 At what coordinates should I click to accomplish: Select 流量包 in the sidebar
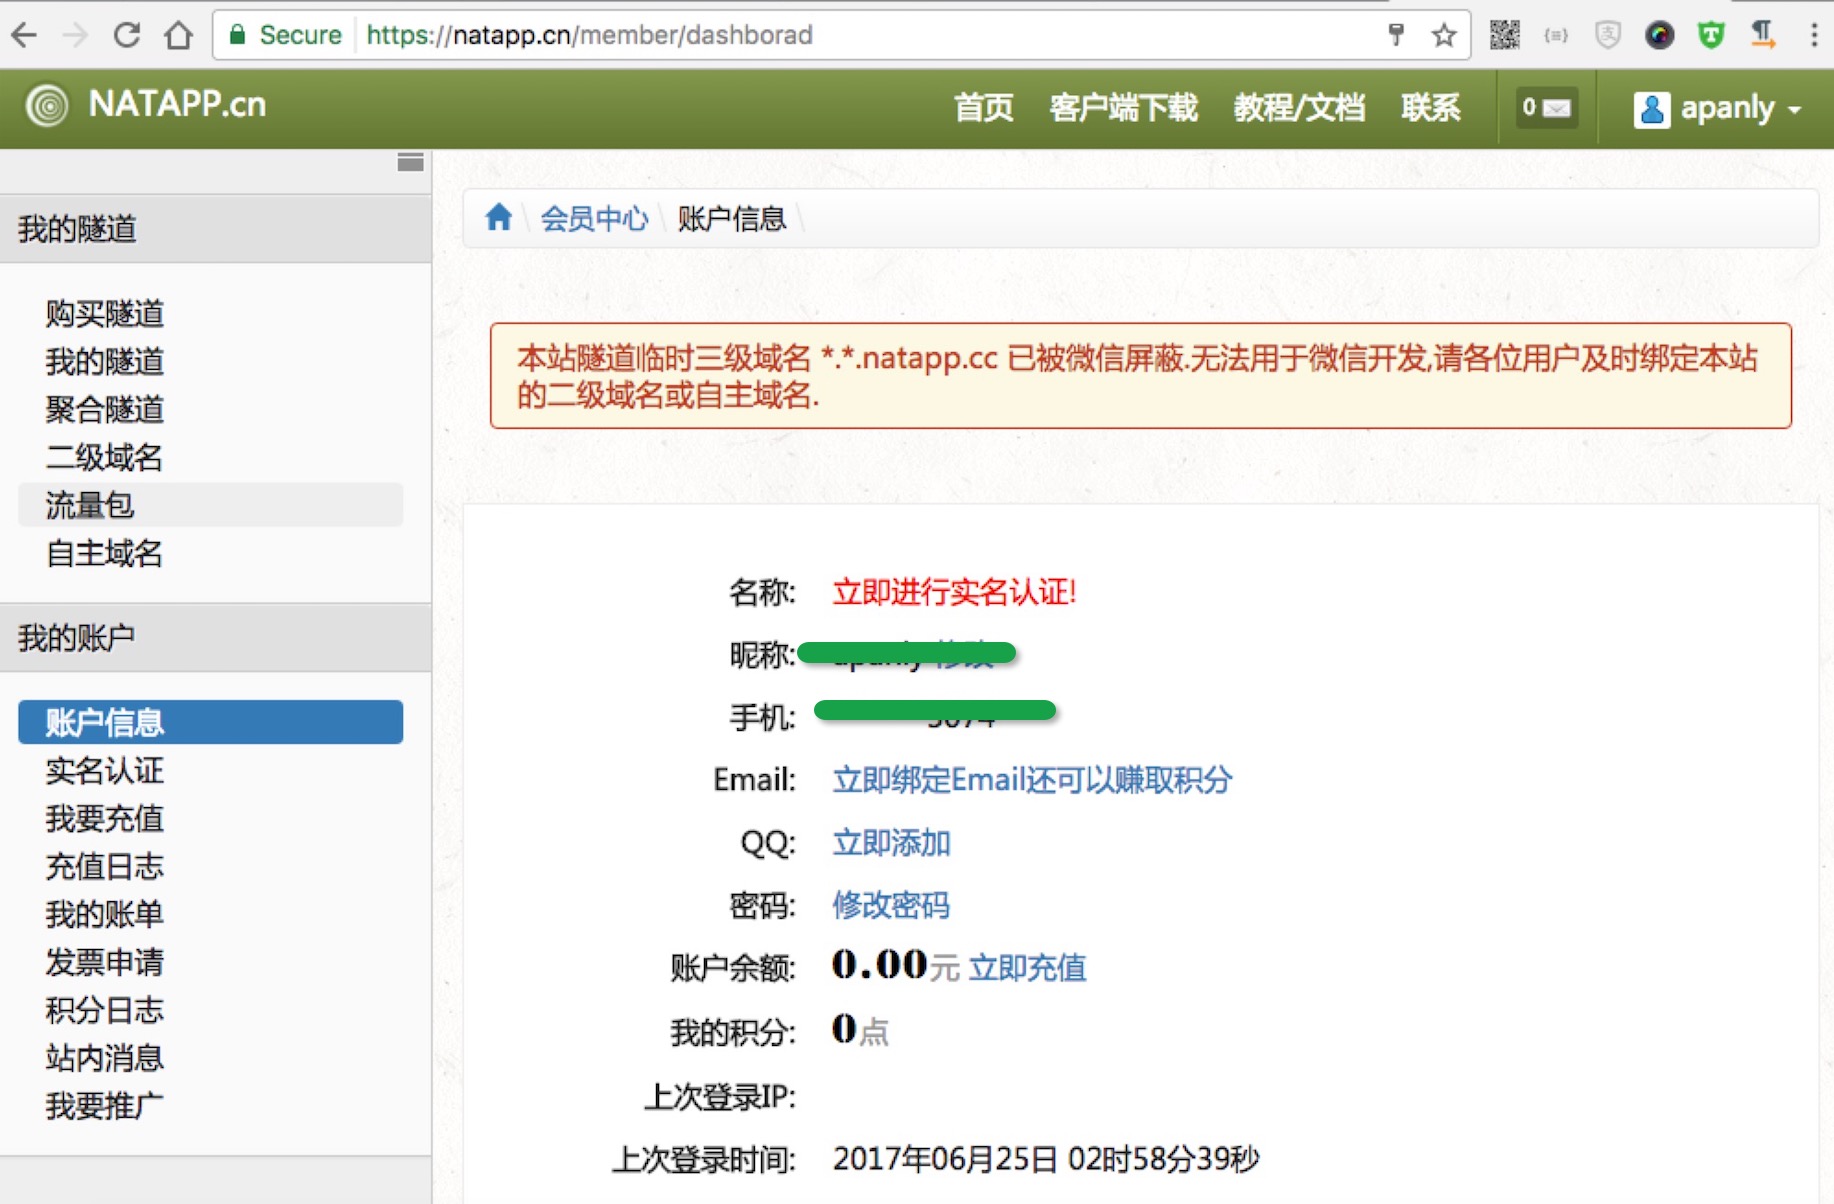[x=210, y=505]
